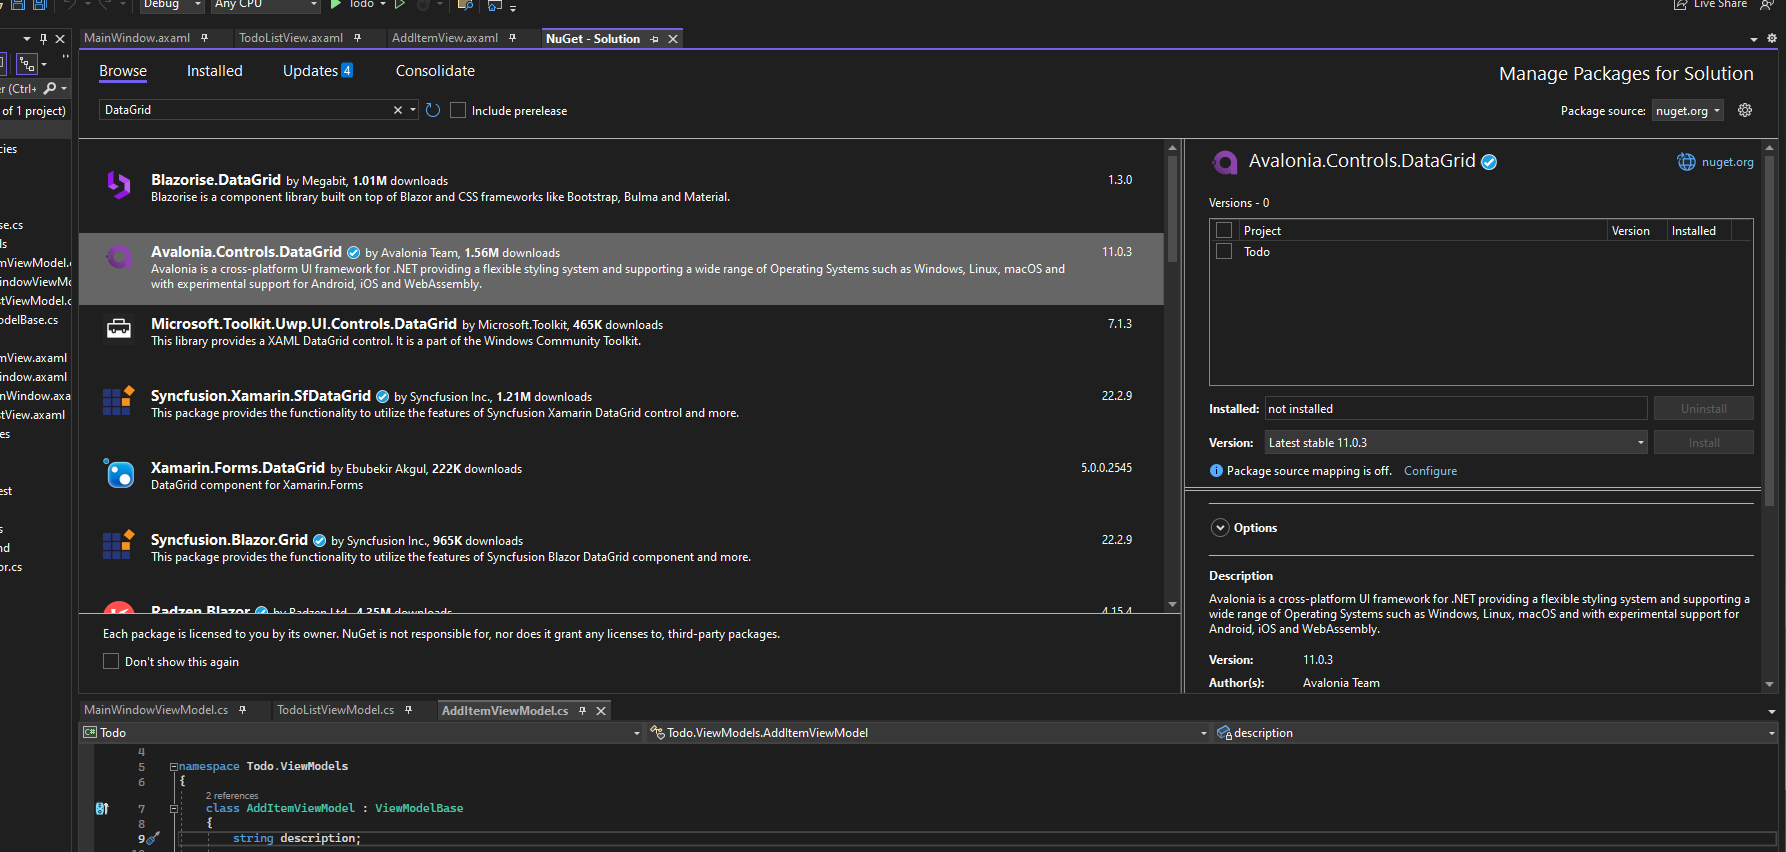Refresh the NuGet package search results

433,110
